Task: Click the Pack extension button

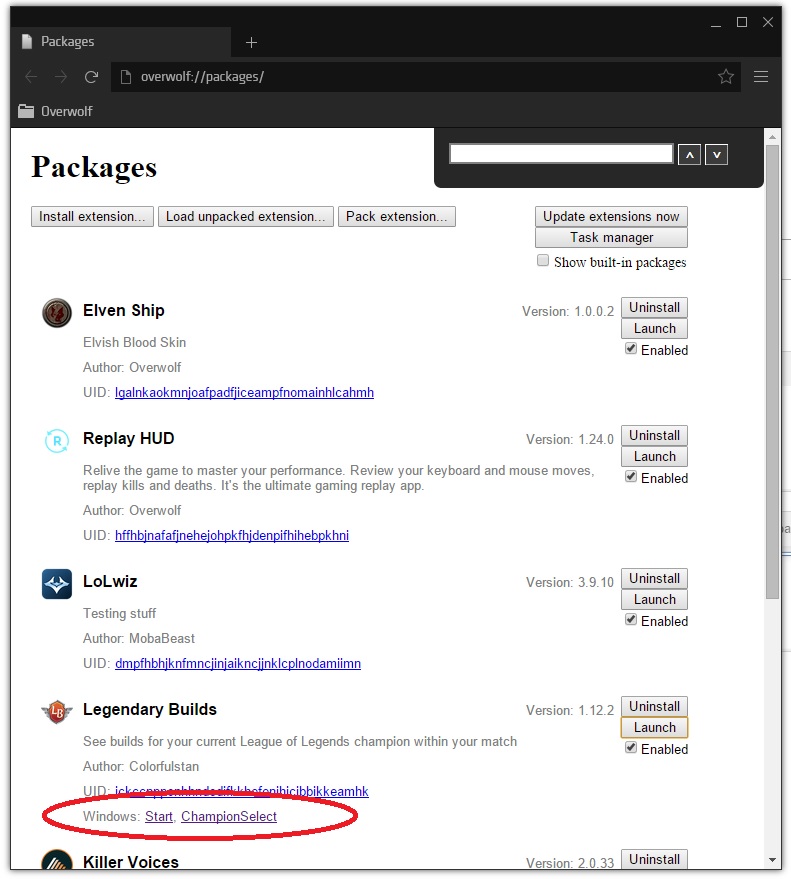Action: pyautogui.click(x=397, y=216)
